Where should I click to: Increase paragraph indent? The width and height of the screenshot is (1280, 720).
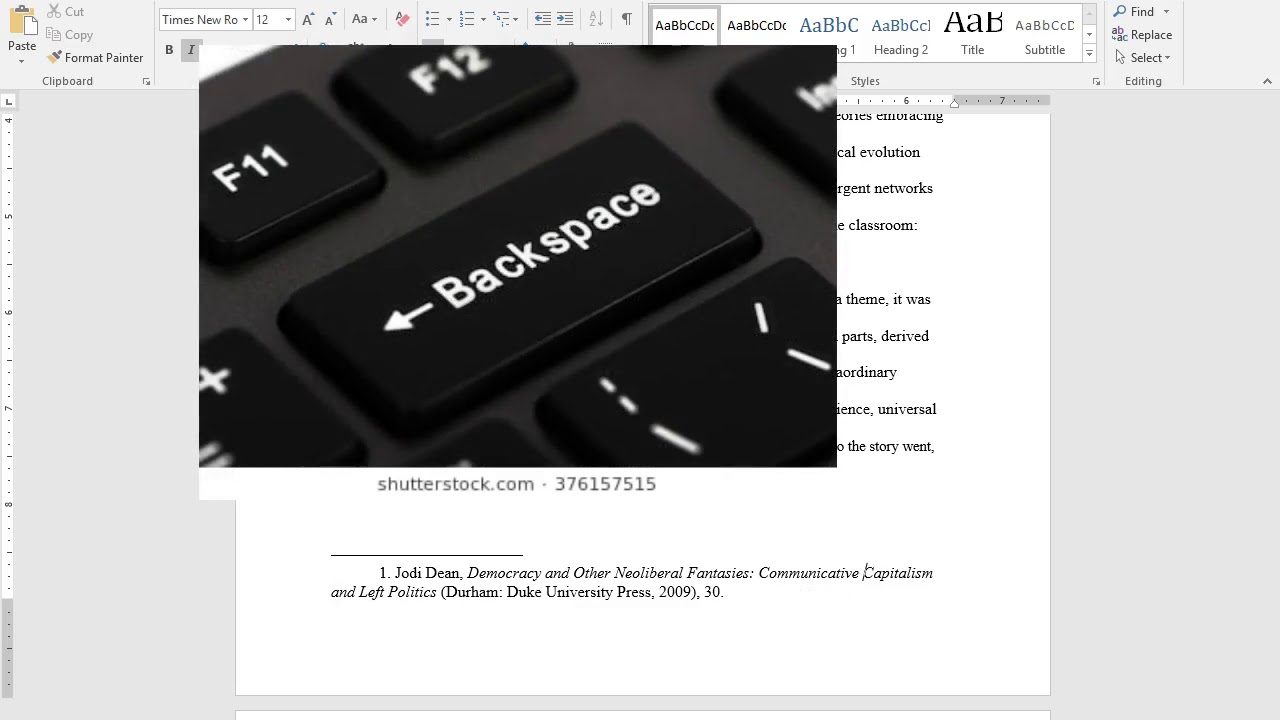(x=565, y=19)
